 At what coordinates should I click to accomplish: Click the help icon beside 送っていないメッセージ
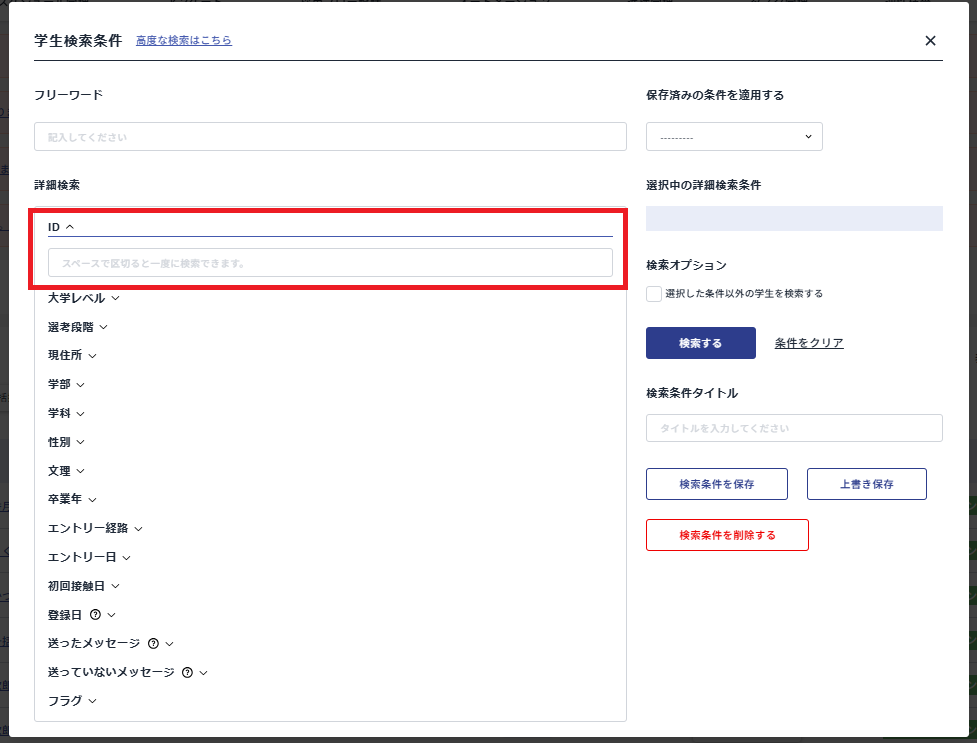coord(186,672)
